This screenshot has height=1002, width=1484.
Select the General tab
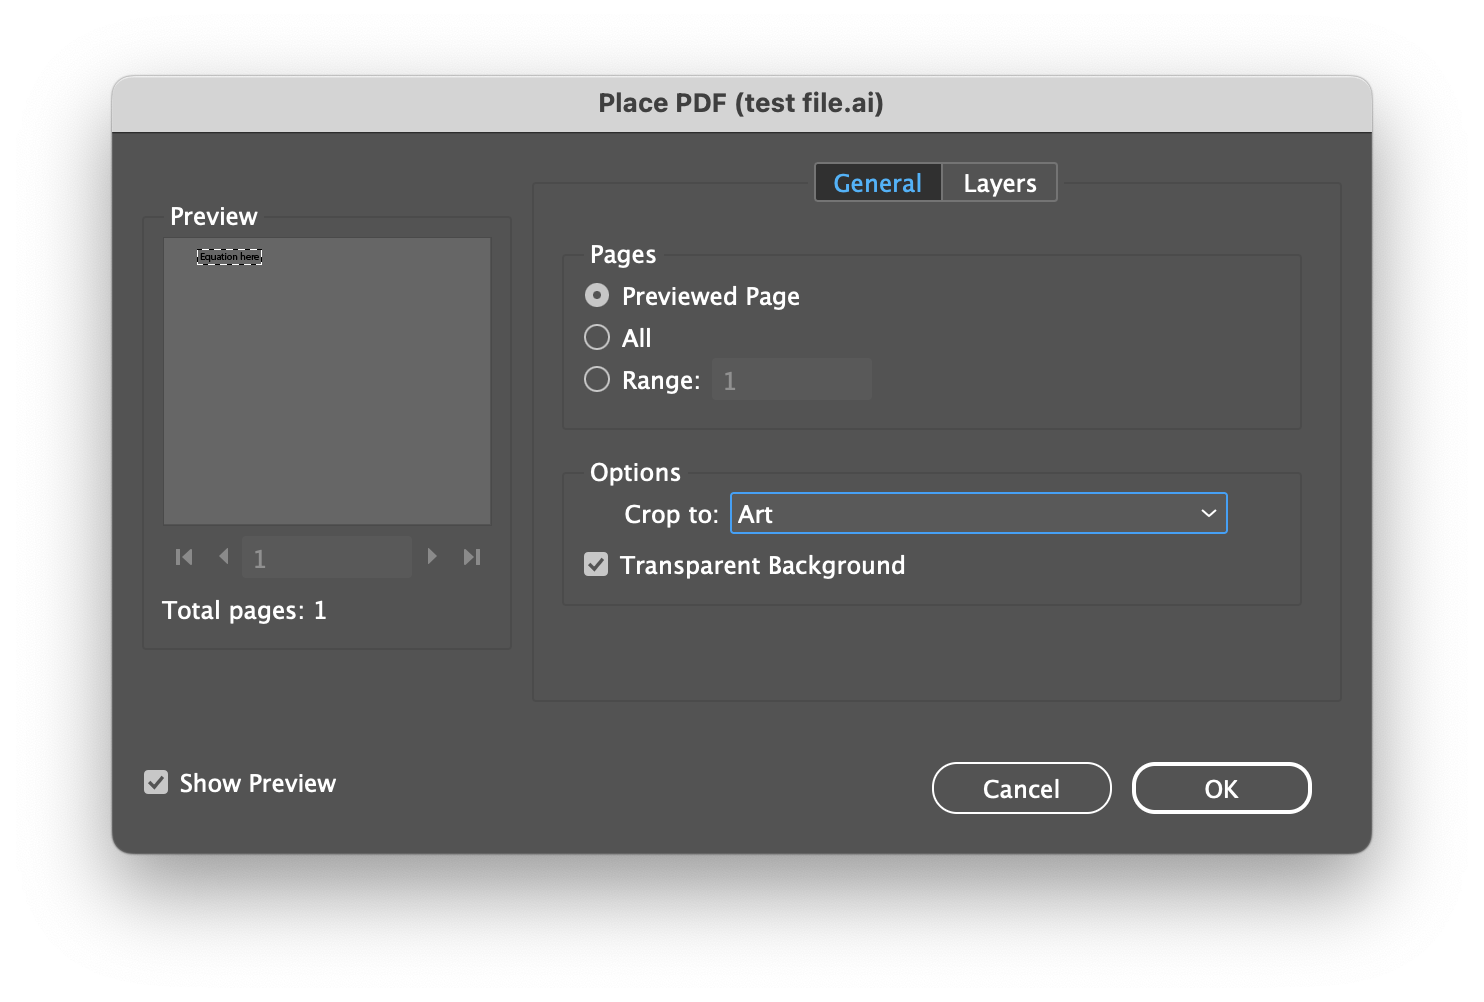[x=877, y=182]
